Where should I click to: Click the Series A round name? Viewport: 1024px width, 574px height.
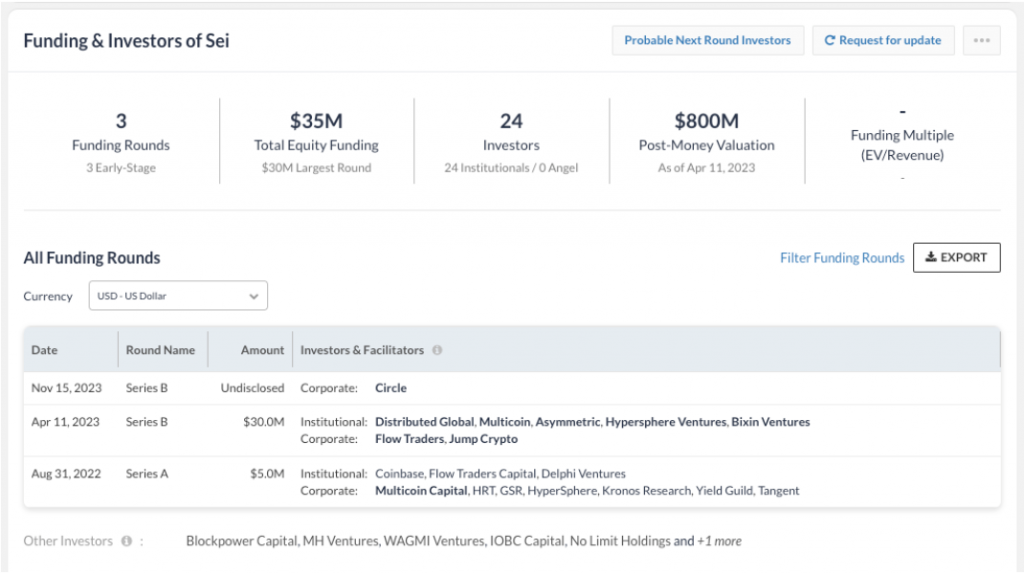point(147,473)
